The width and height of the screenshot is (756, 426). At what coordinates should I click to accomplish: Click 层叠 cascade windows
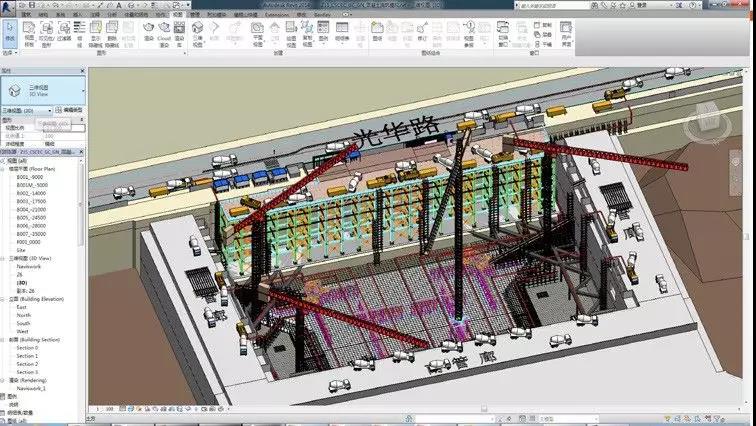(543, 34)
